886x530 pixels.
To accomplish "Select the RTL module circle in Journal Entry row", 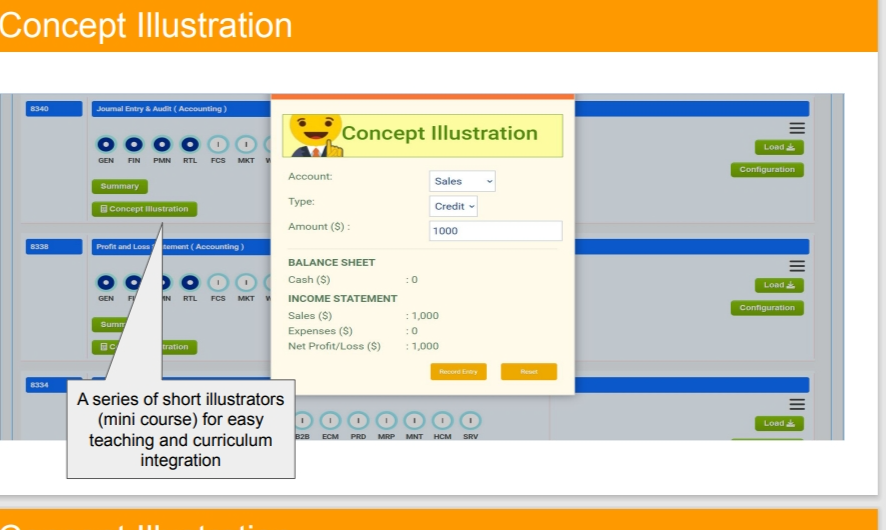I will tap(190, 143).
